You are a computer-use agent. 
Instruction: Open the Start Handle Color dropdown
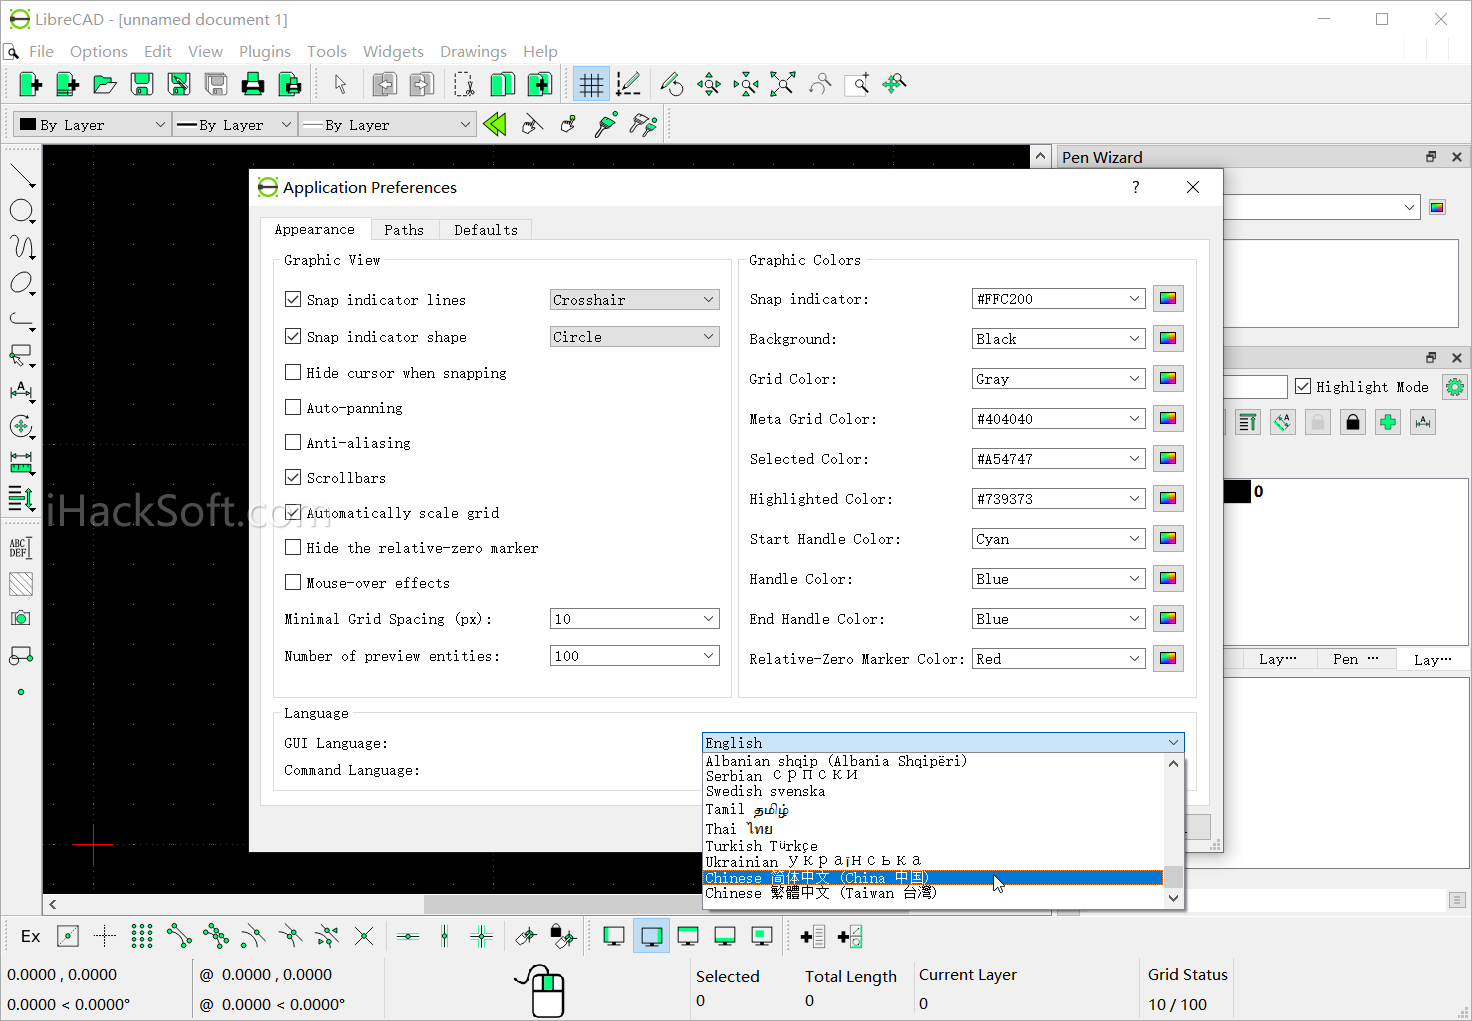tap(1059, 538)
